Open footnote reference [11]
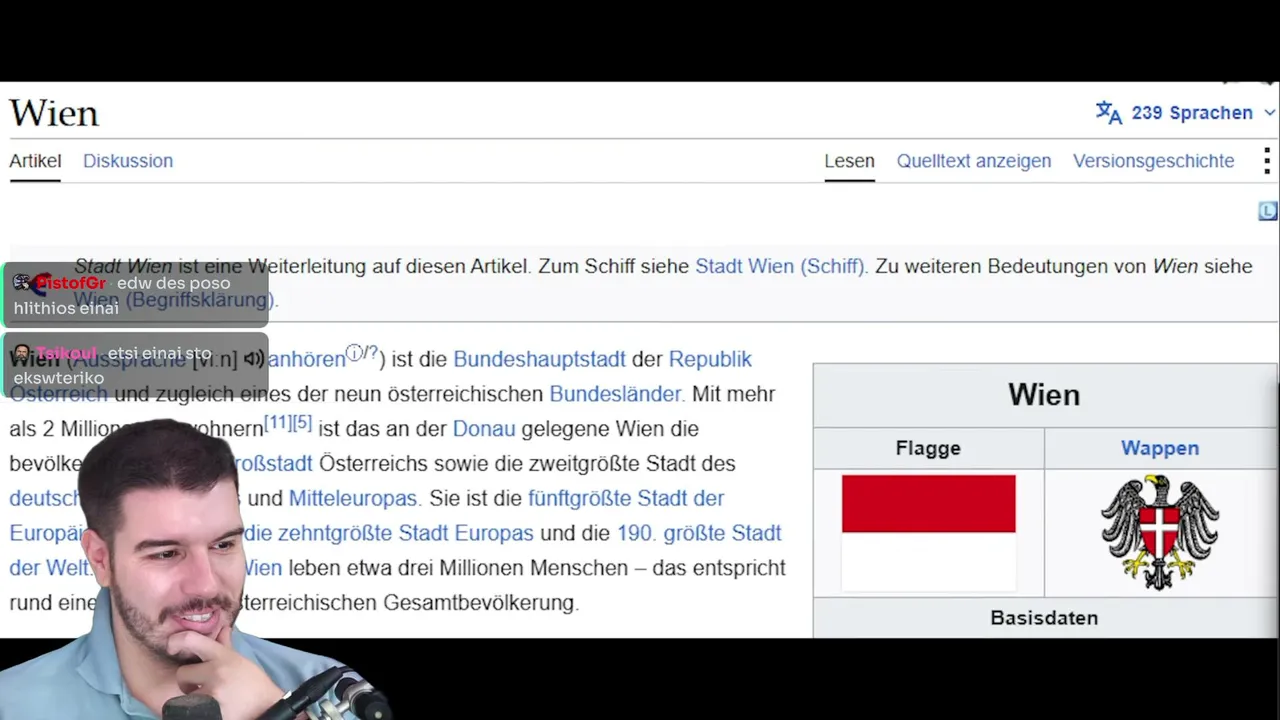This screenshot has height=720, width=1280. click(277, 423)
